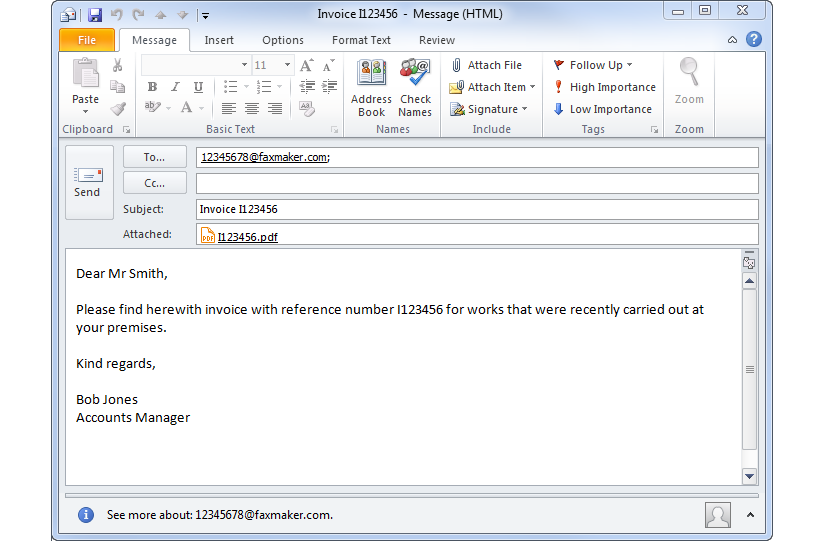The height and width of the screenshot is (541, 825).
Task: Open the Address Book
Action: point(371,88)
